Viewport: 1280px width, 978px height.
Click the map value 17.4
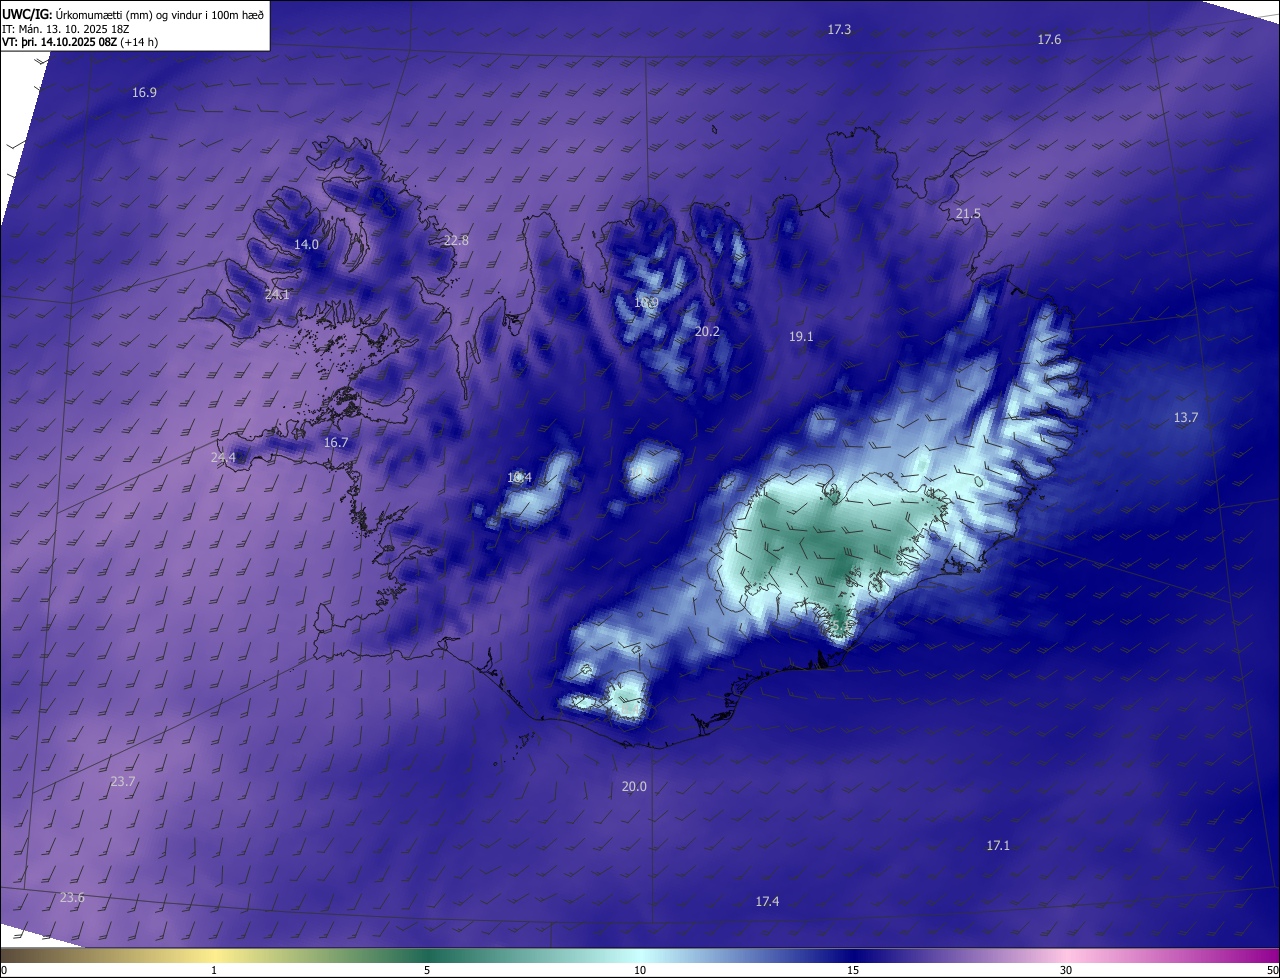[767, 902]
